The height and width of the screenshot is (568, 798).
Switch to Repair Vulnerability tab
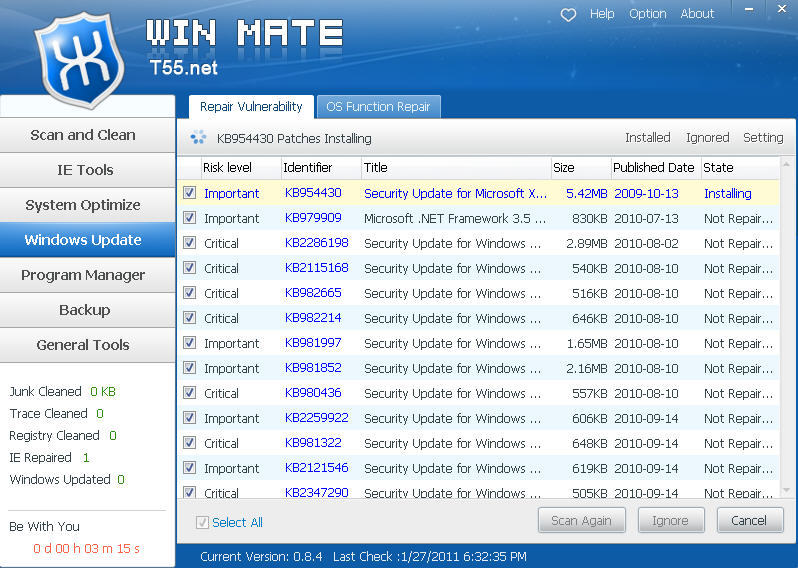click(251, 106)
